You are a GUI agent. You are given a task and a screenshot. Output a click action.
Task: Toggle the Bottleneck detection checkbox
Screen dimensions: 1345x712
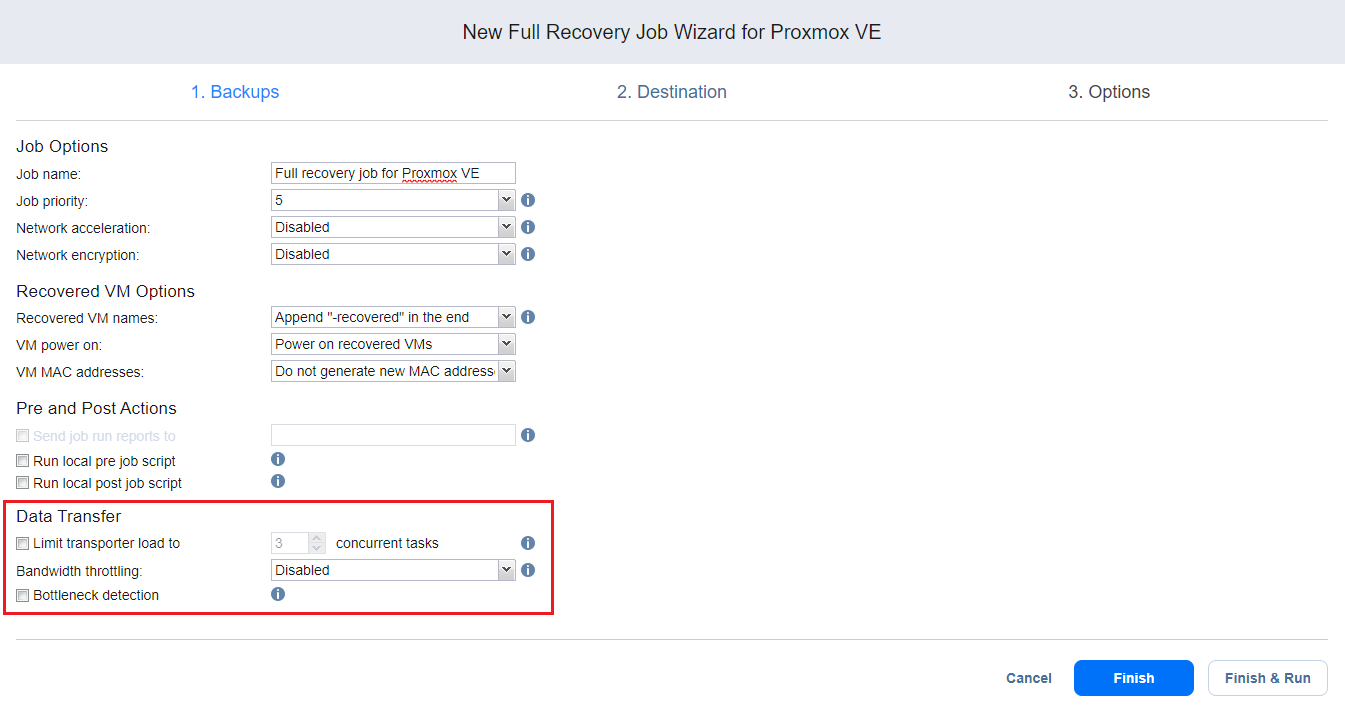click(x=23, y=595)
